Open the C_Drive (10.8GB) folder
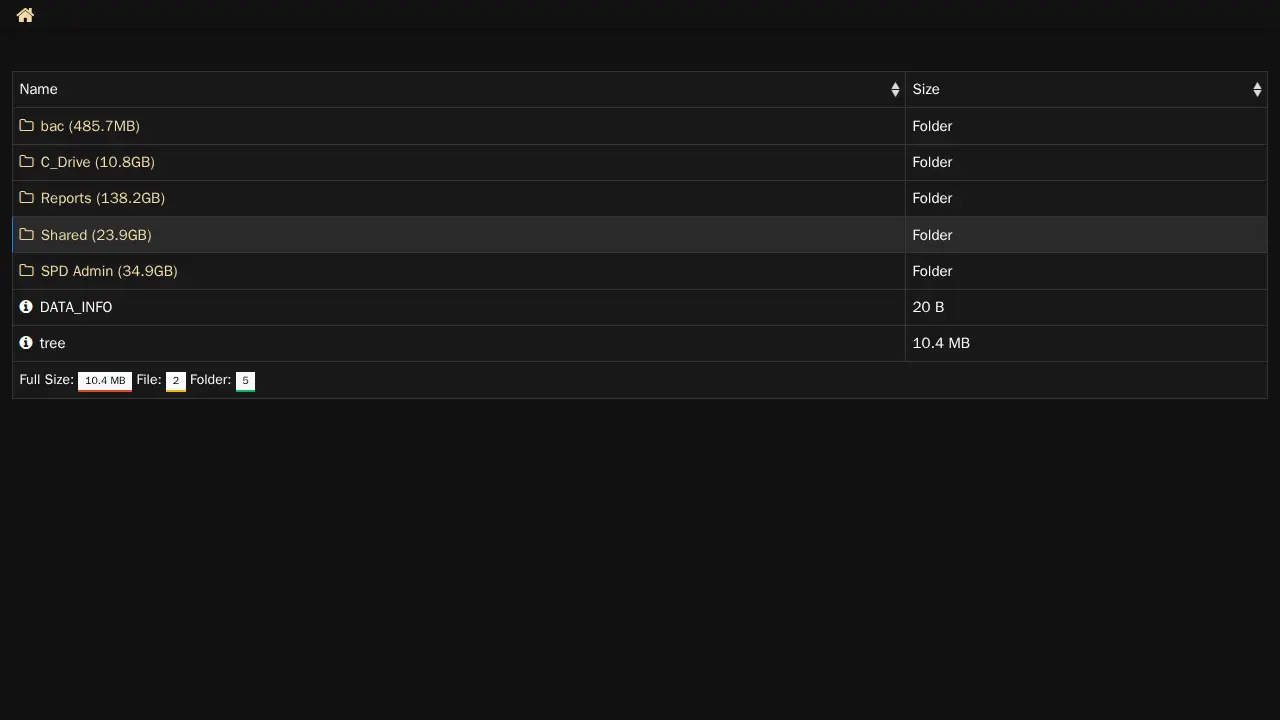The height and width of the screenshot is (720, 1280). 97,162
